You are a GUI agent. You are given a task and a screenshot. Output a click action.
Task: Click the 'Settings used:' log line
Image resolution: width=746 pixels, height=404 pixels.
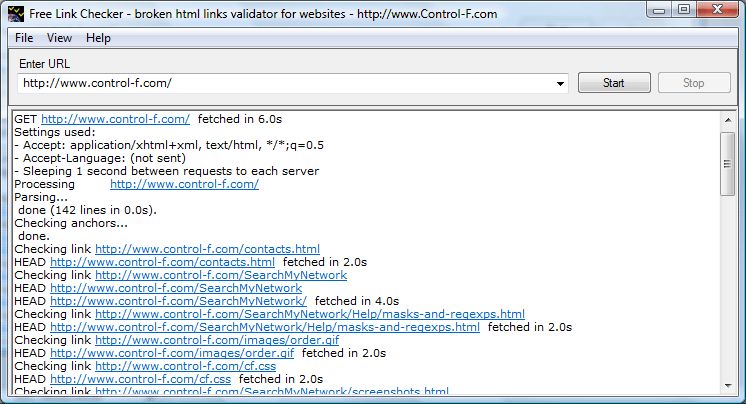pyautogui.click(x=55, y=132)
